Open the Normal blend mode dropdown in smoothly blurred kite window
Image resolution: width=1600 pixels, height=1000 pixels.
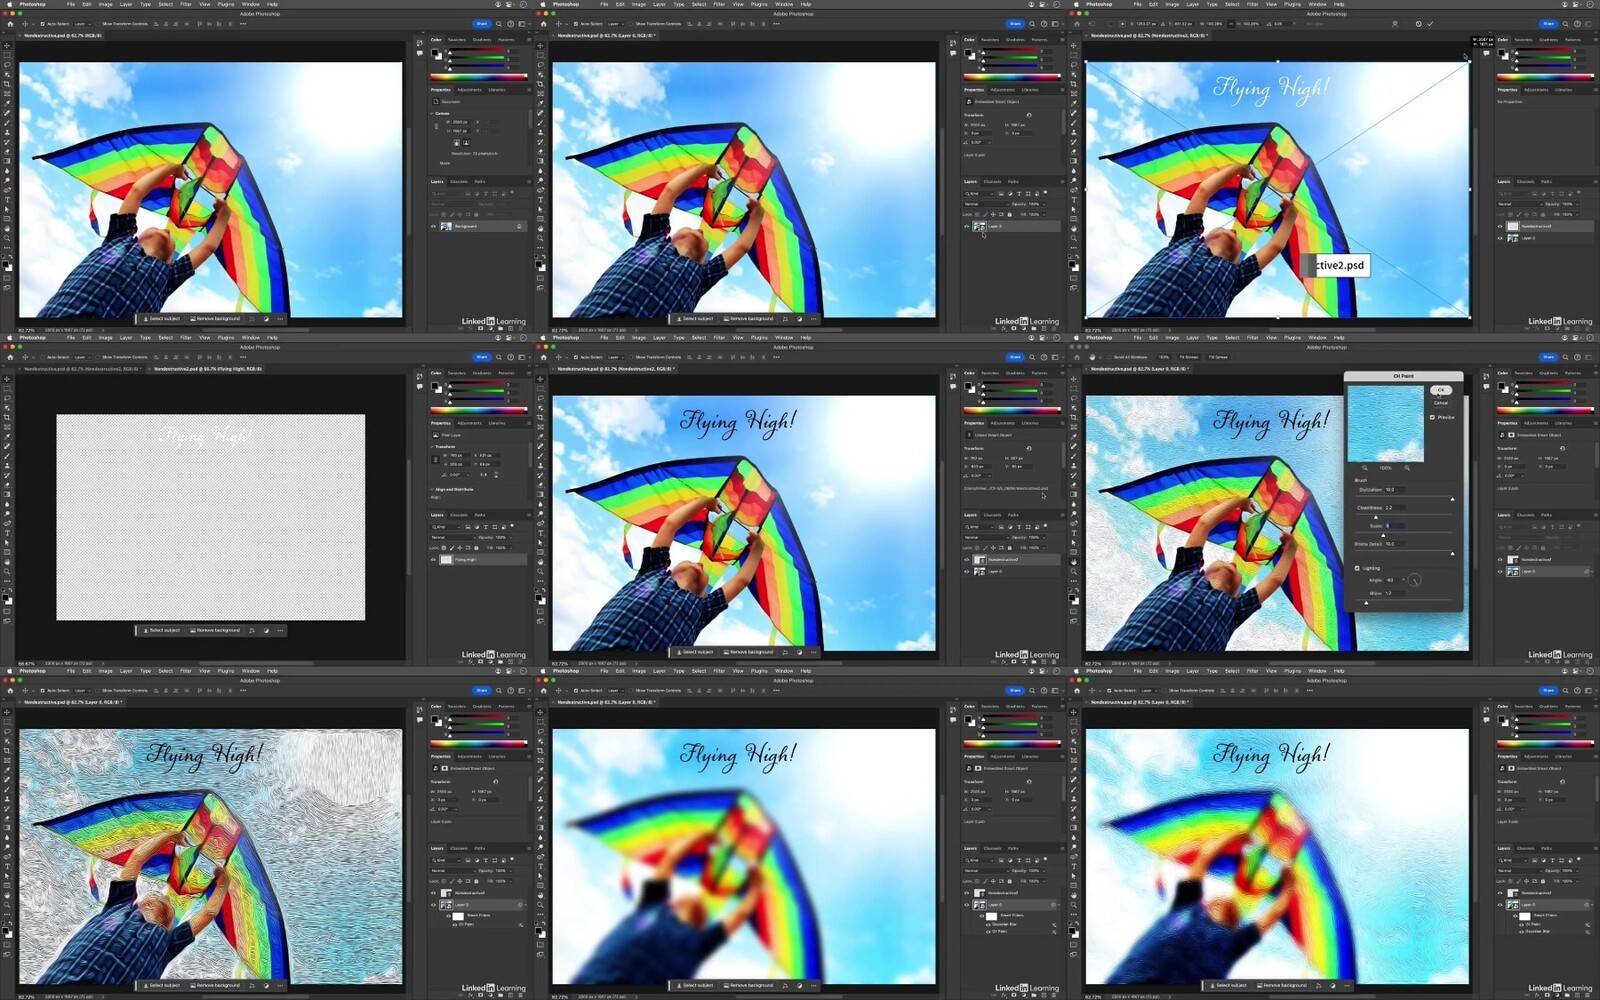point(987,870)
